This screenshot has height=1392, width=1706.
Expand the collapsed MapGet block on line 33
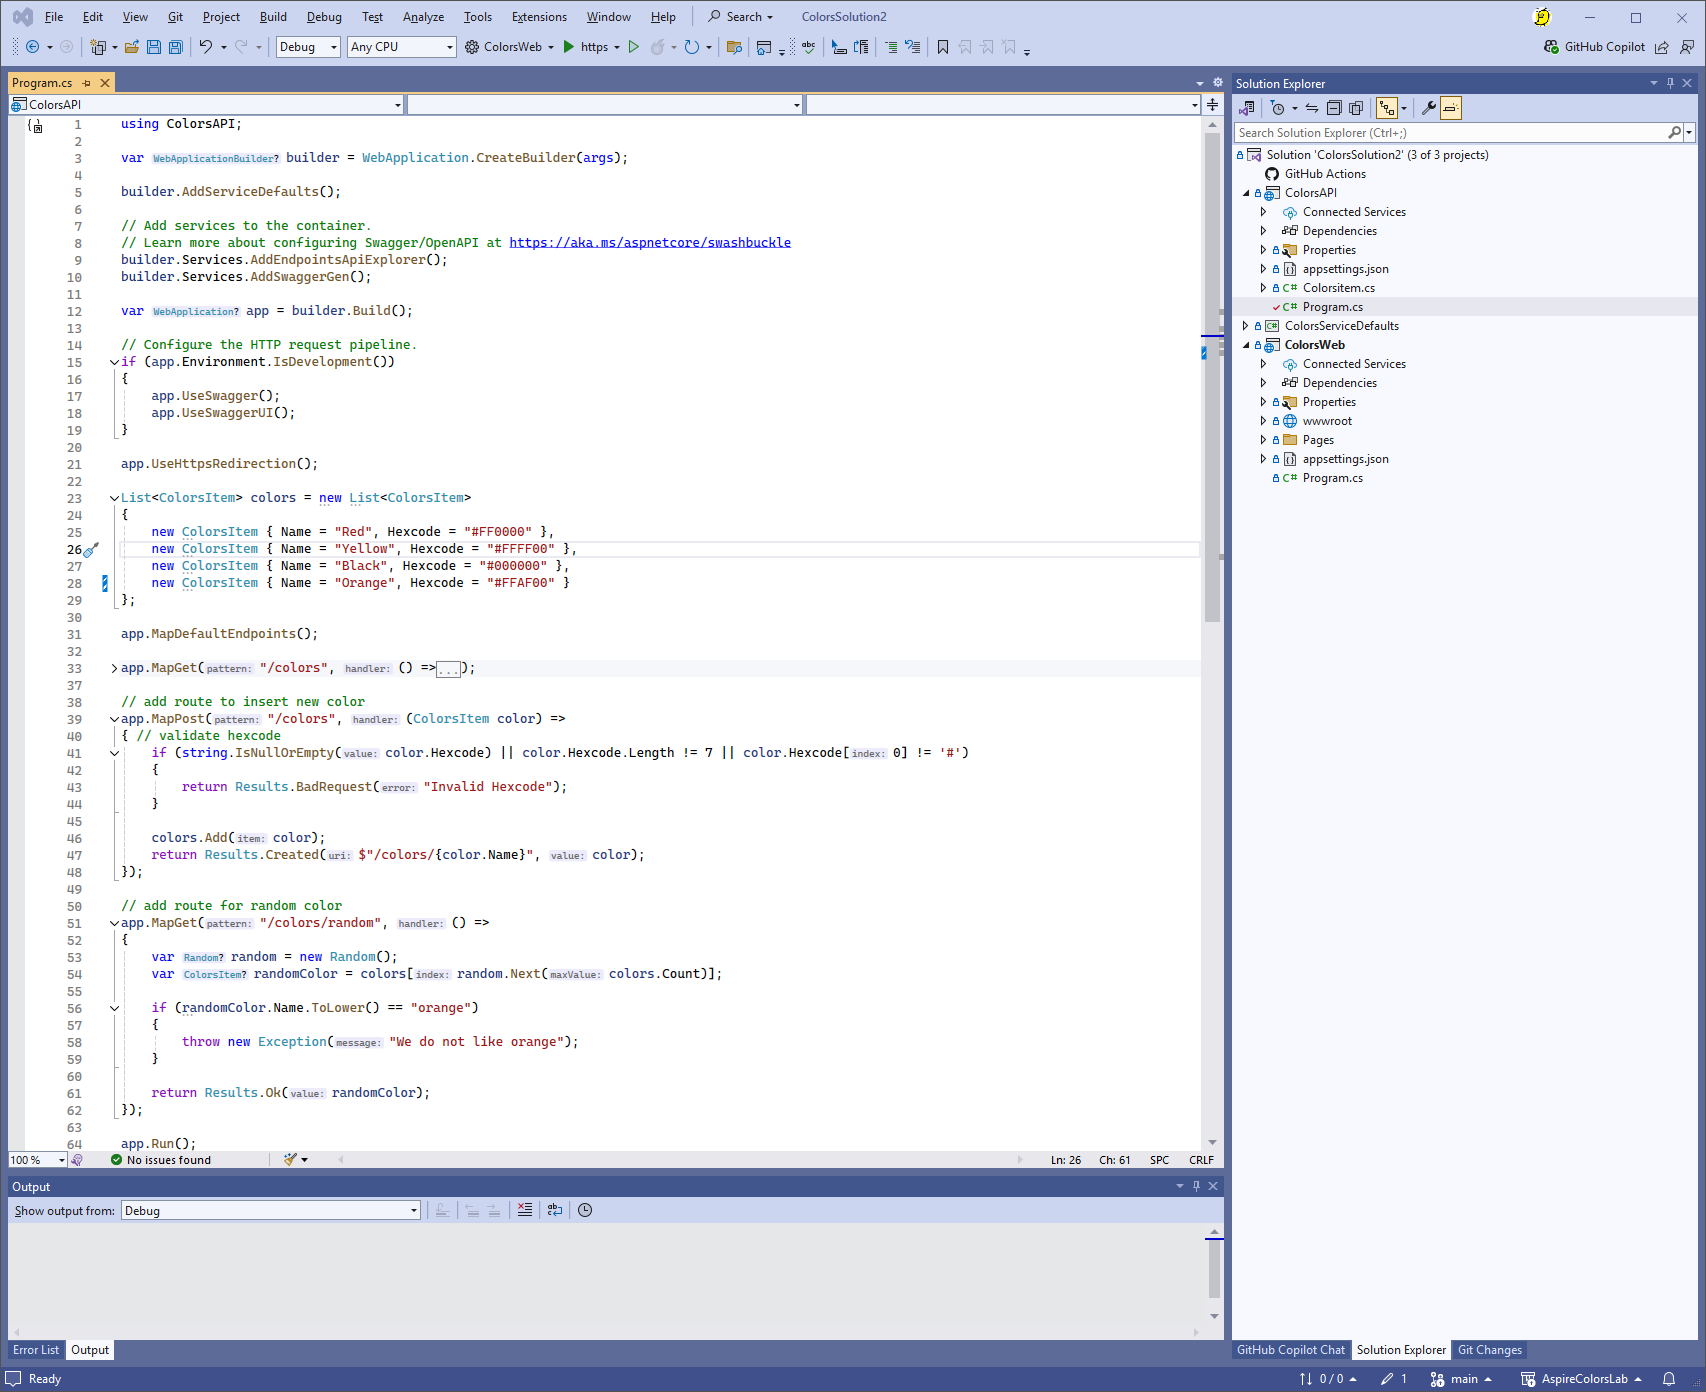coord(114,668)
